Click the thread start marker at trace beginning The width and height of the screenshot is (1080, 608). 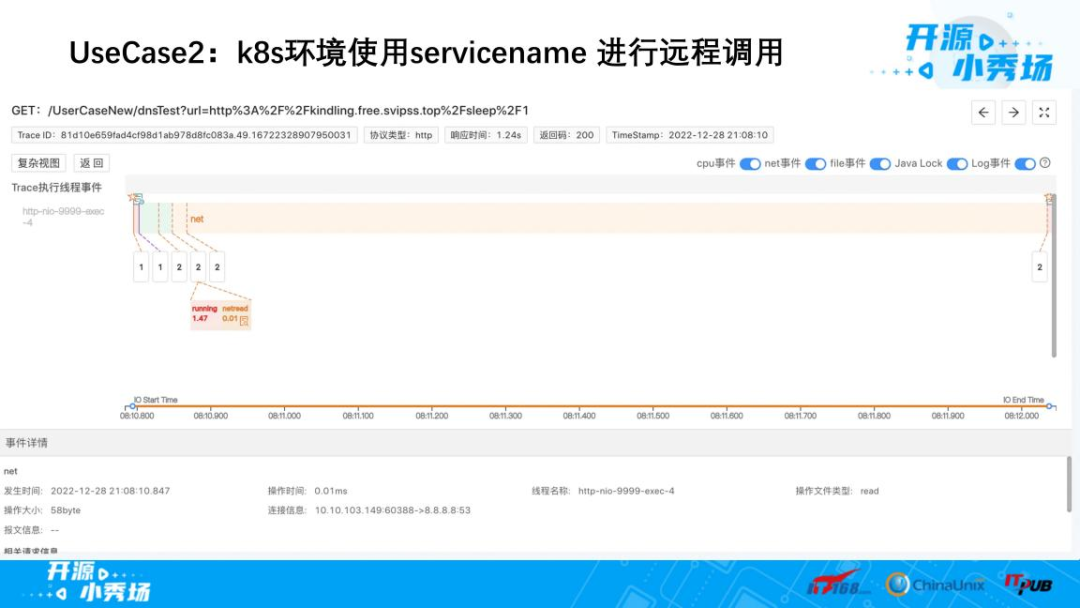(133, 197)
